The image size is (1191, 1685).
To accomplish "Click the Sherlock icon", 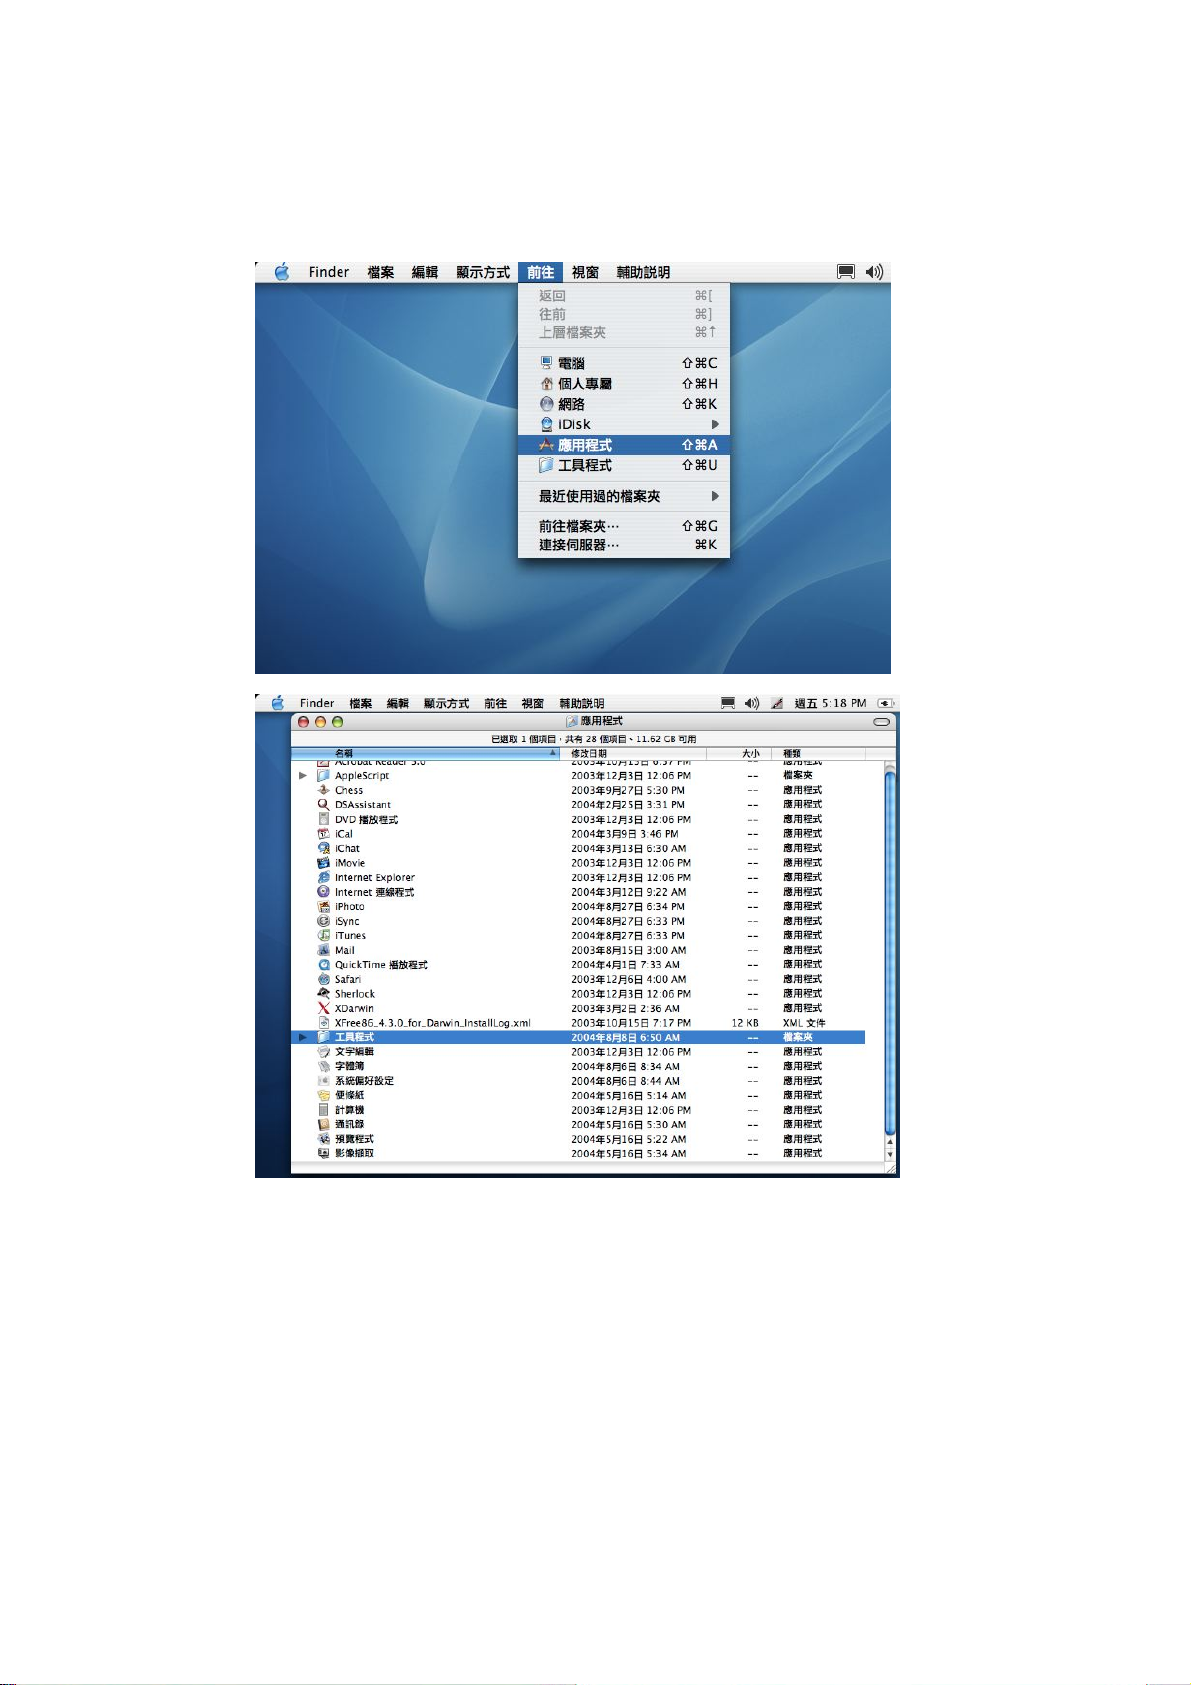I will pyautogui.click(x=323, y=993).
